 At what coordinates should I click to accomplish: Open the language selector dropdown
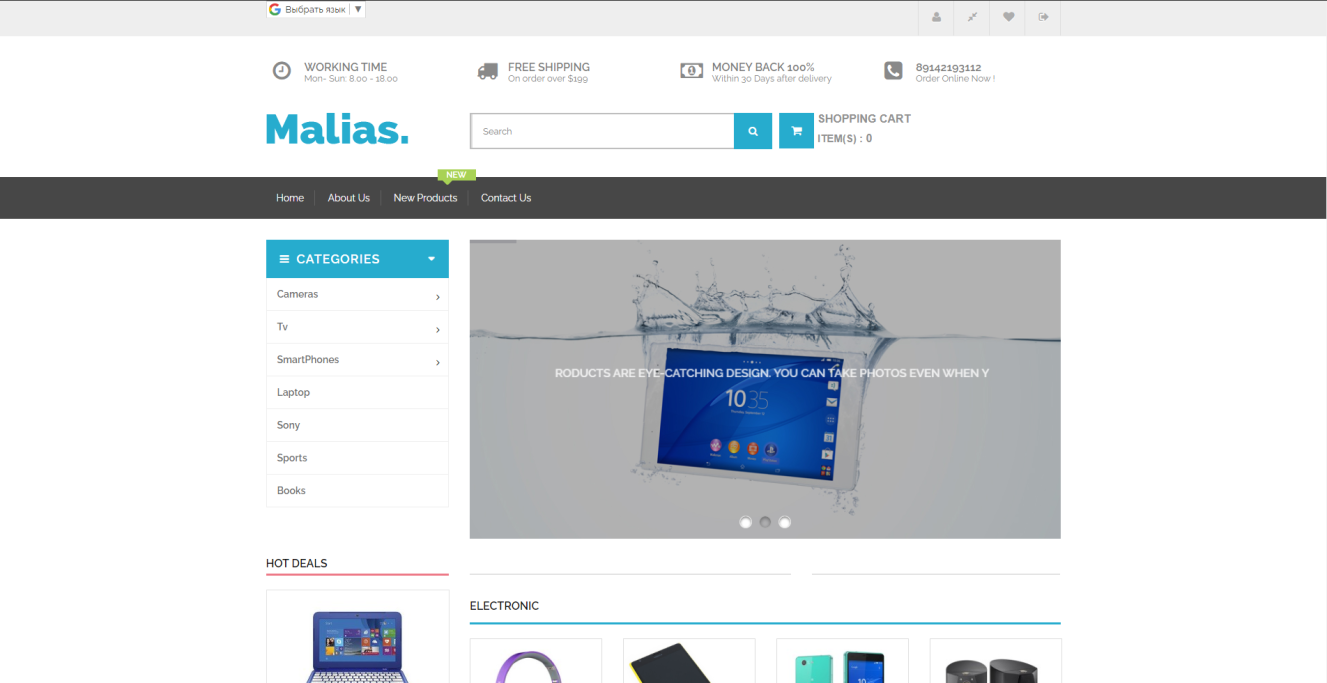pyautogui.click(x=316, y=9)
